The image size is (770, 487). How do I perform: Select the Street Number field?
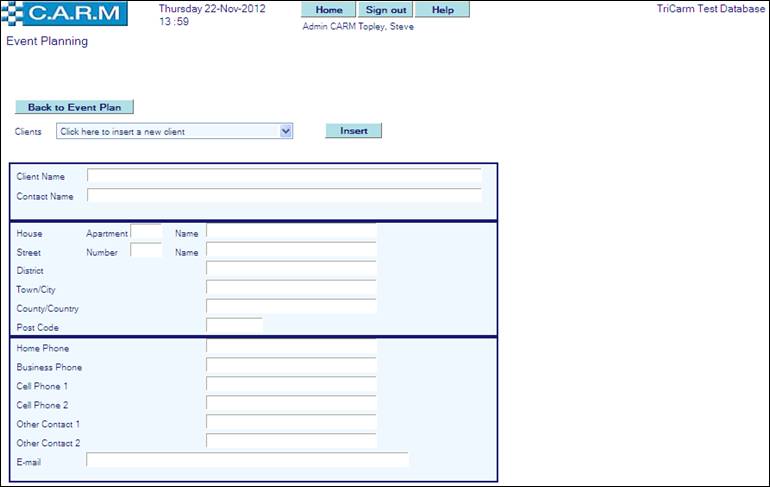146,252
